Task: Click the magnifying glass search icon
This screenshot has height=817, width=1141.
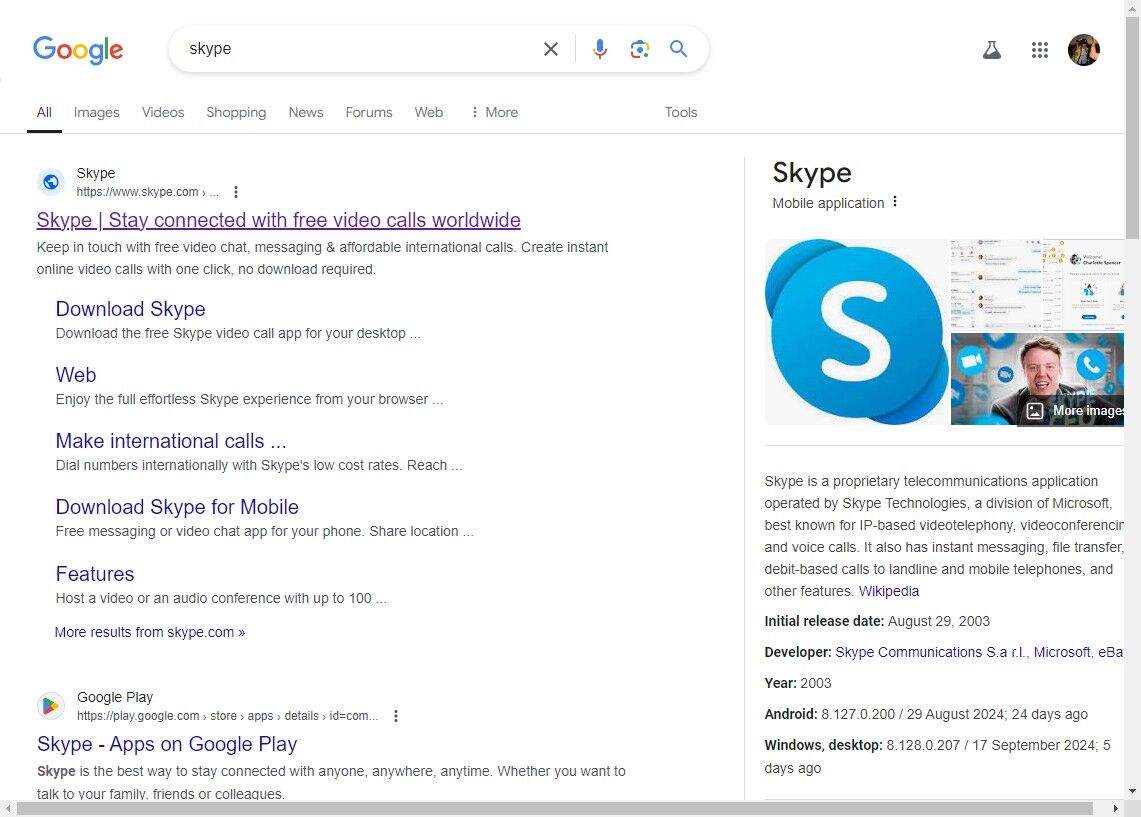Action: (678, 49)
